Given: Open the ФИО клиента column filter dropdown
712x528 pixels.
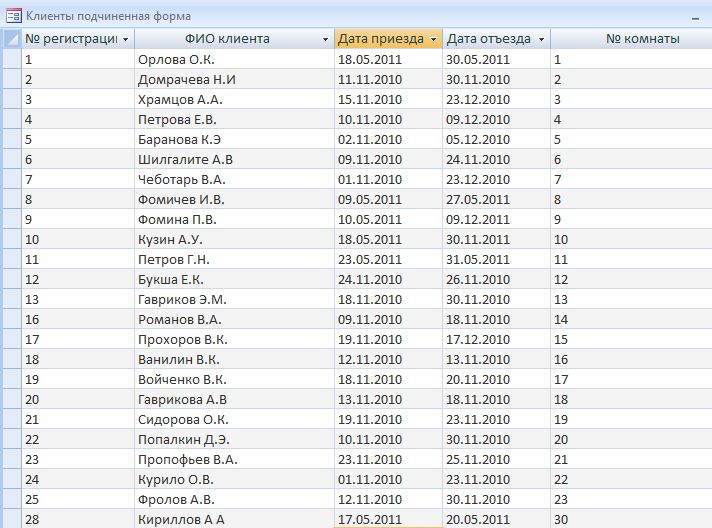Looking at the screenshot, I should [x=325, y=39].
